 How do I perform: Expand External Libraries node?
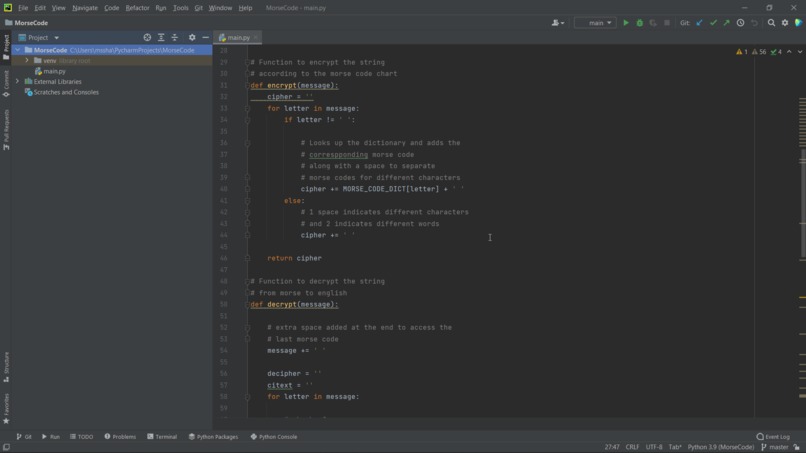(x=17, y=81)
